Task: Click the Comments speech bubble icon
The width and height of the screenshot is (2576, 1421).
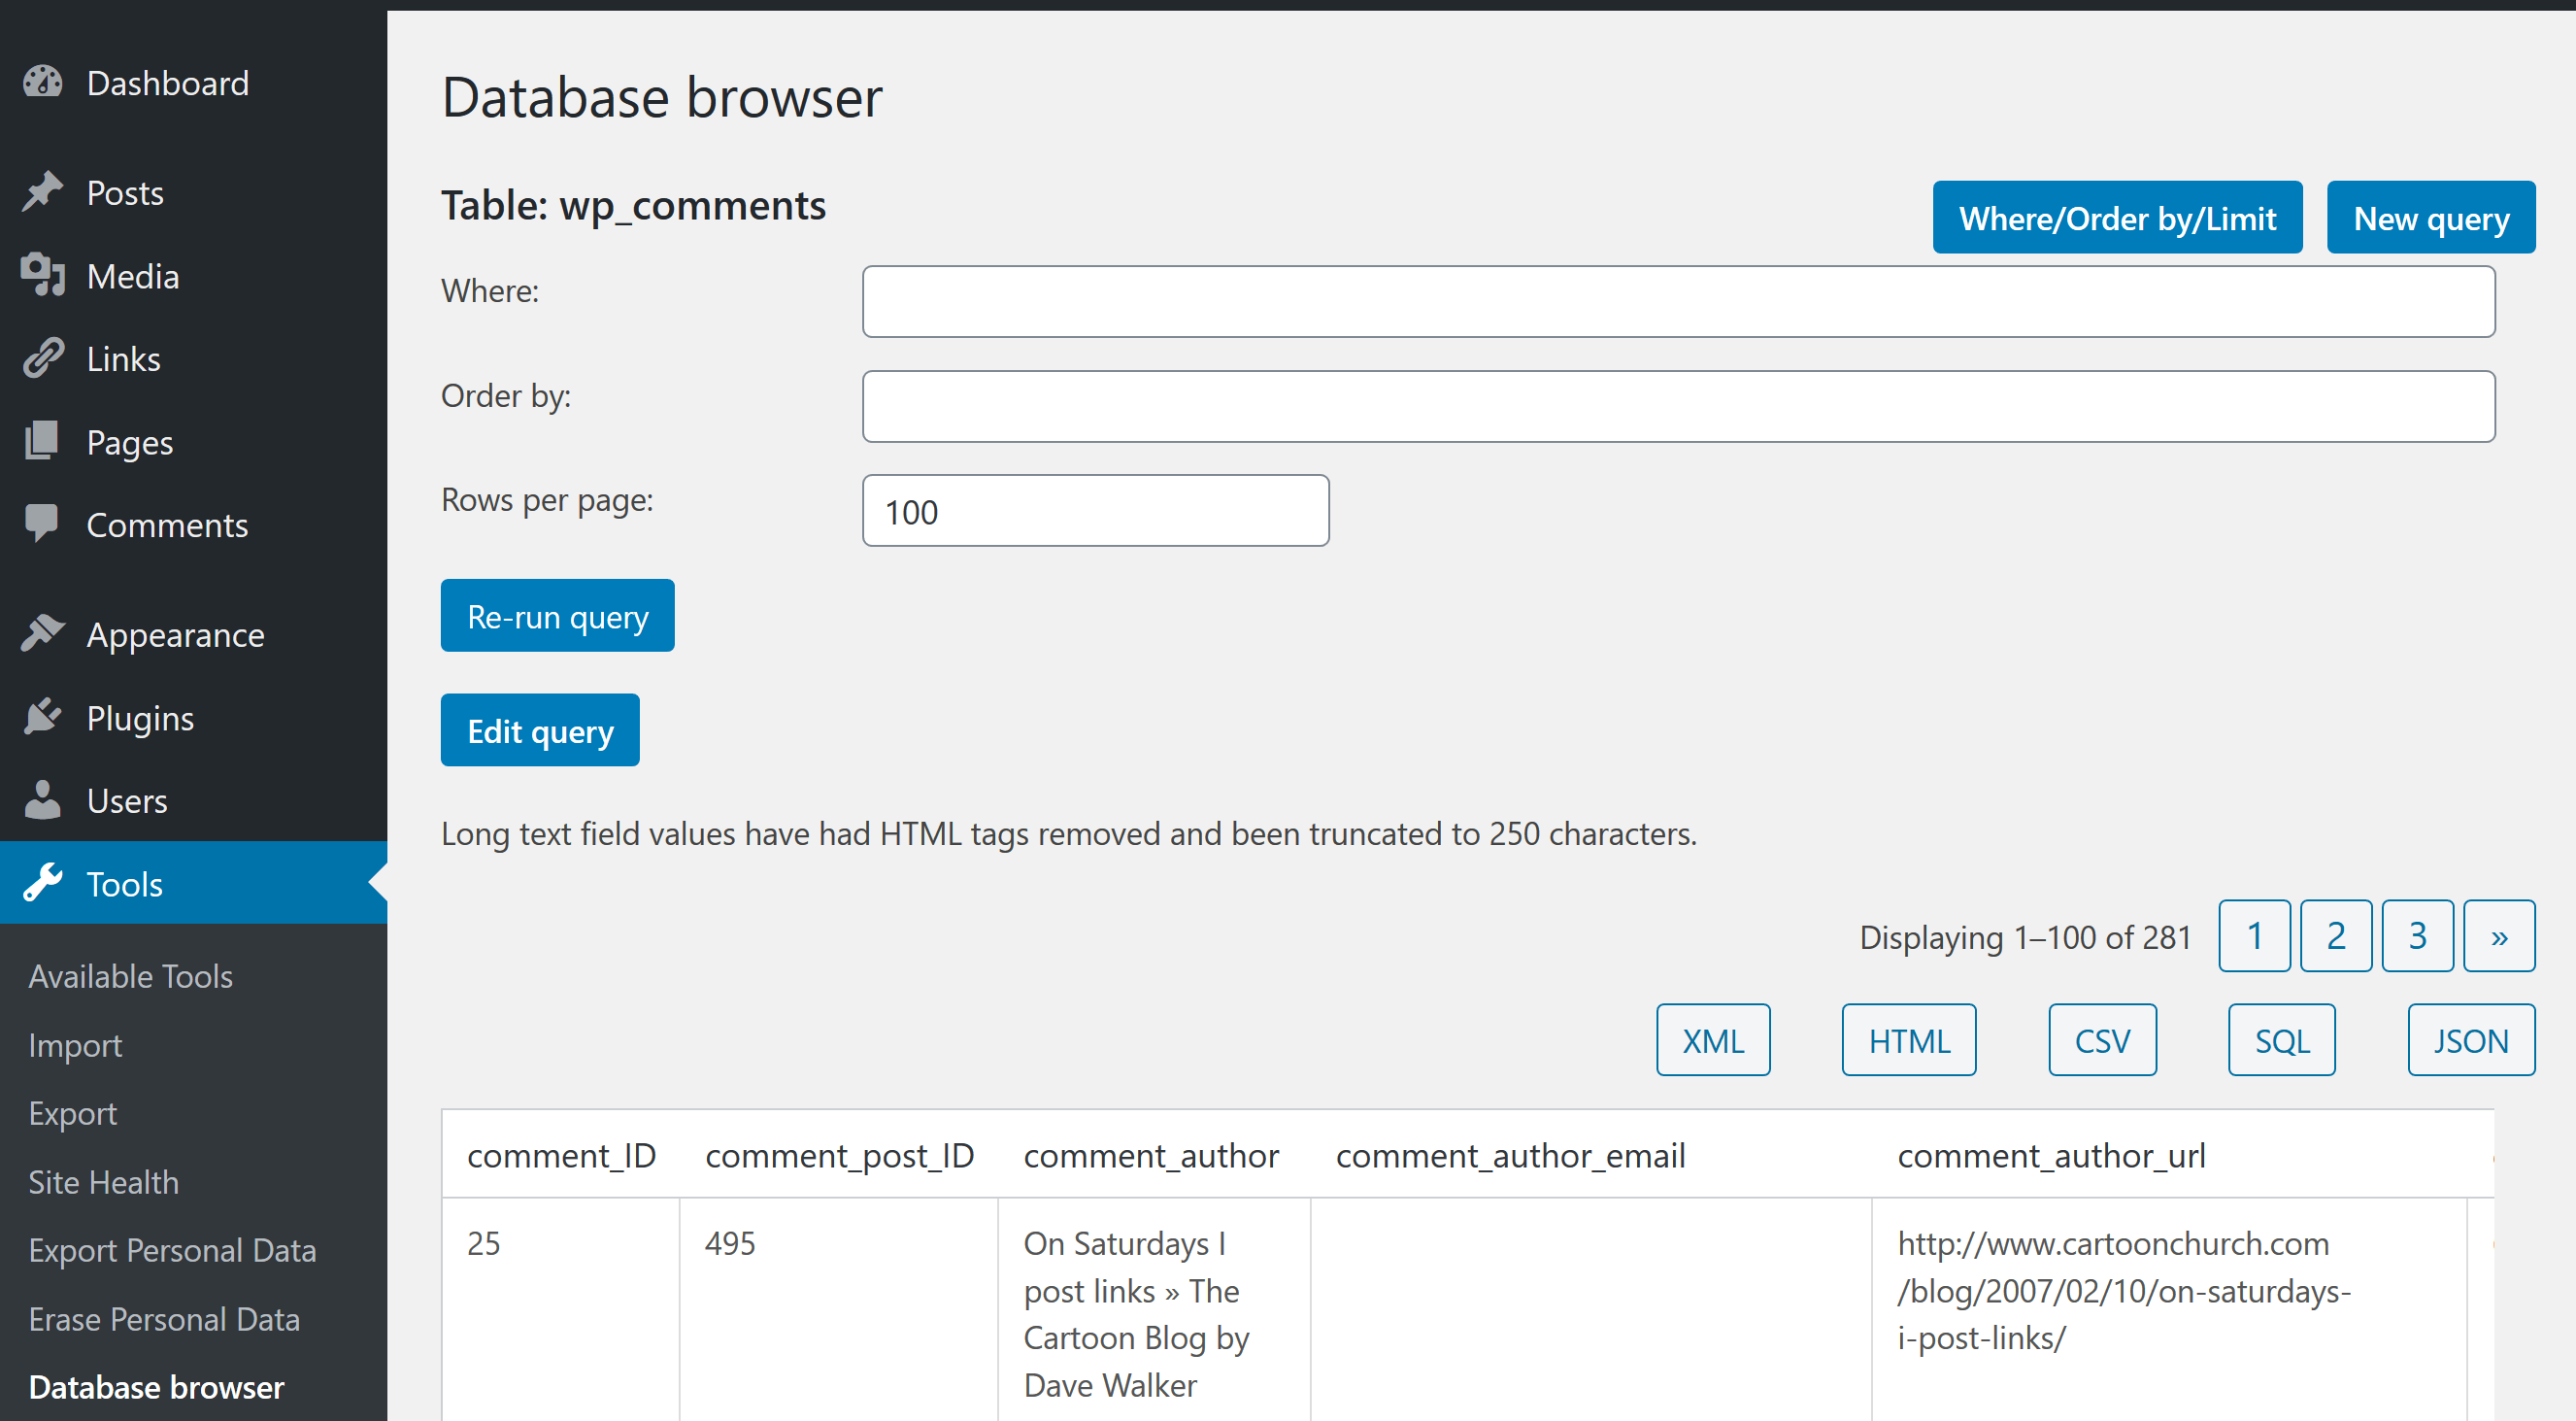Action: [43, 524]
